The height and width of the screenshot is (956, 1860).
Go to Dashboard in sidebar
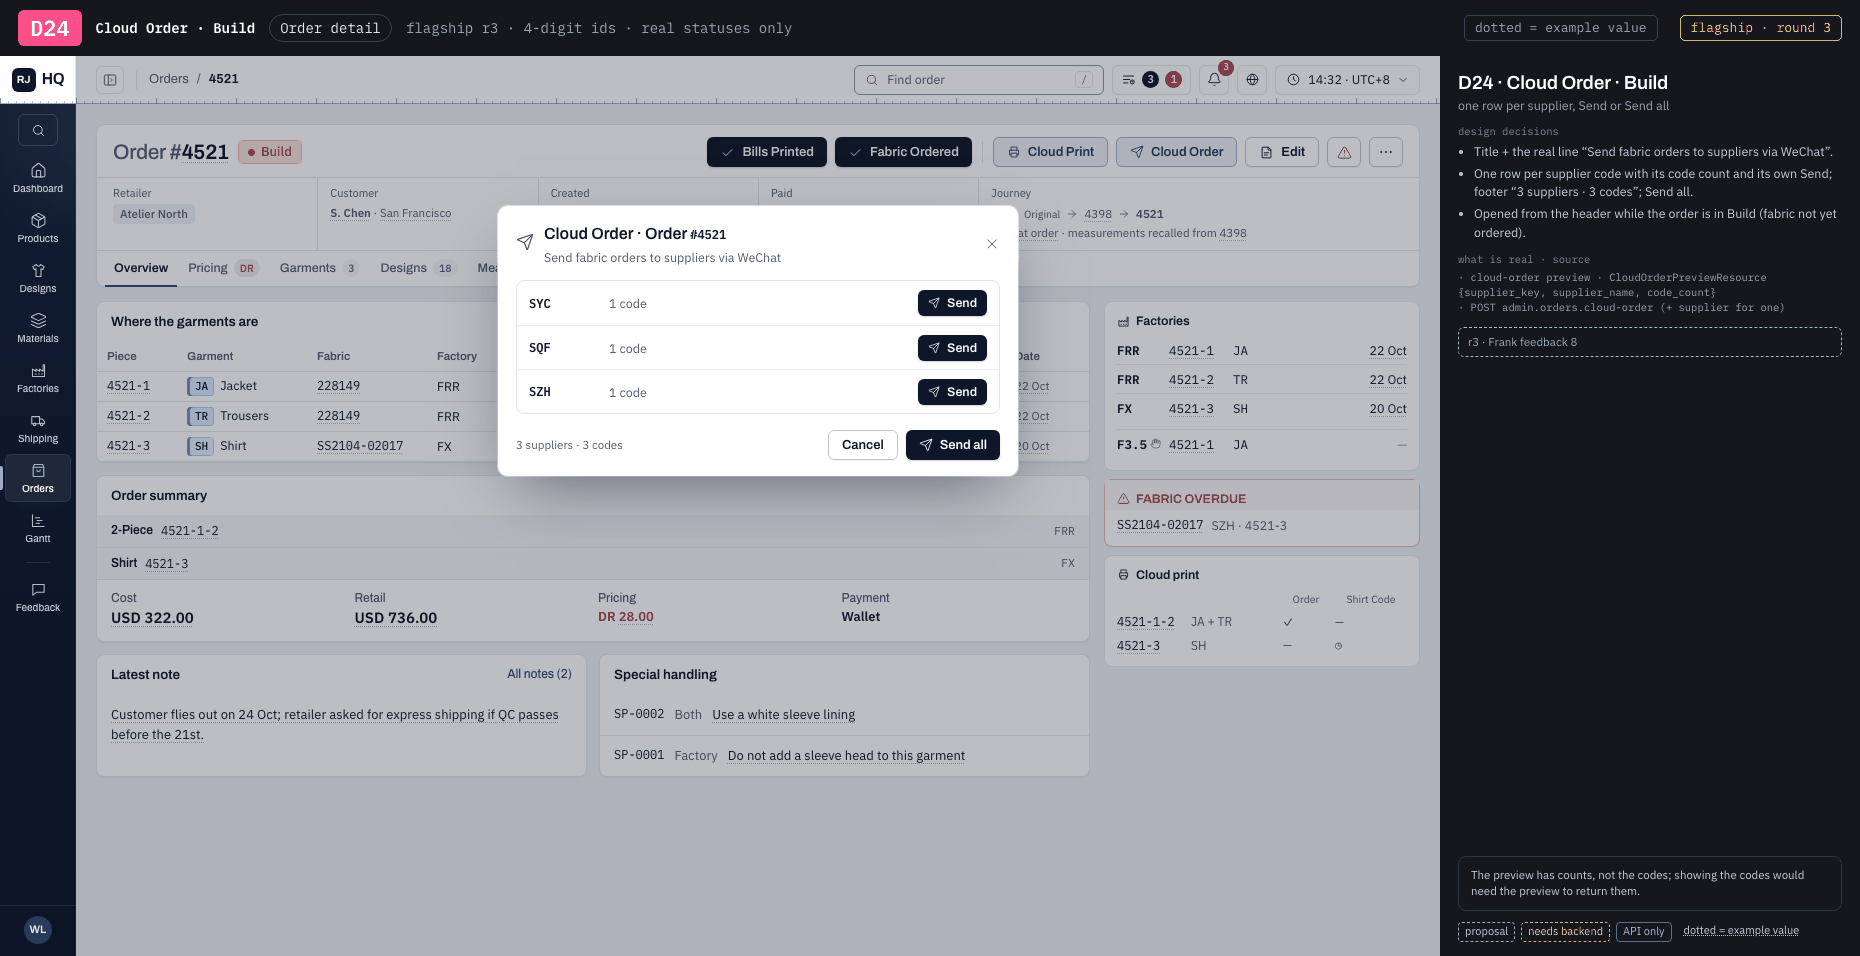38,178
